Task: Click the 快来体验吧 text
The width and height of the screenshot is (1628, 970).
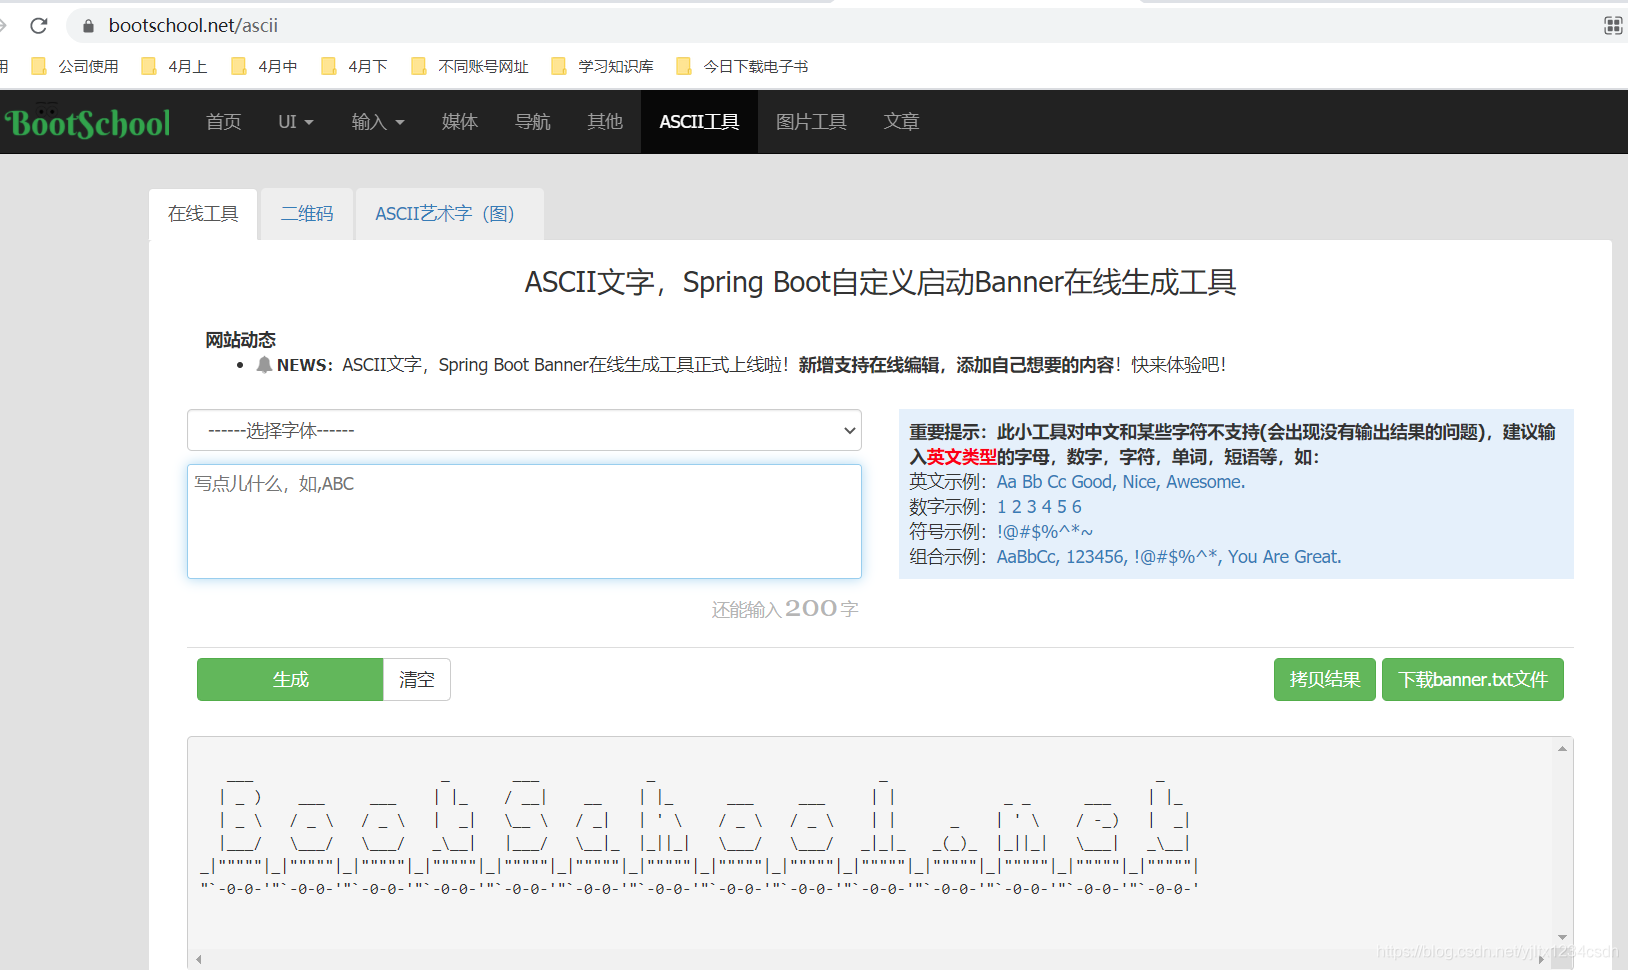Action: tap(1178, 365)
